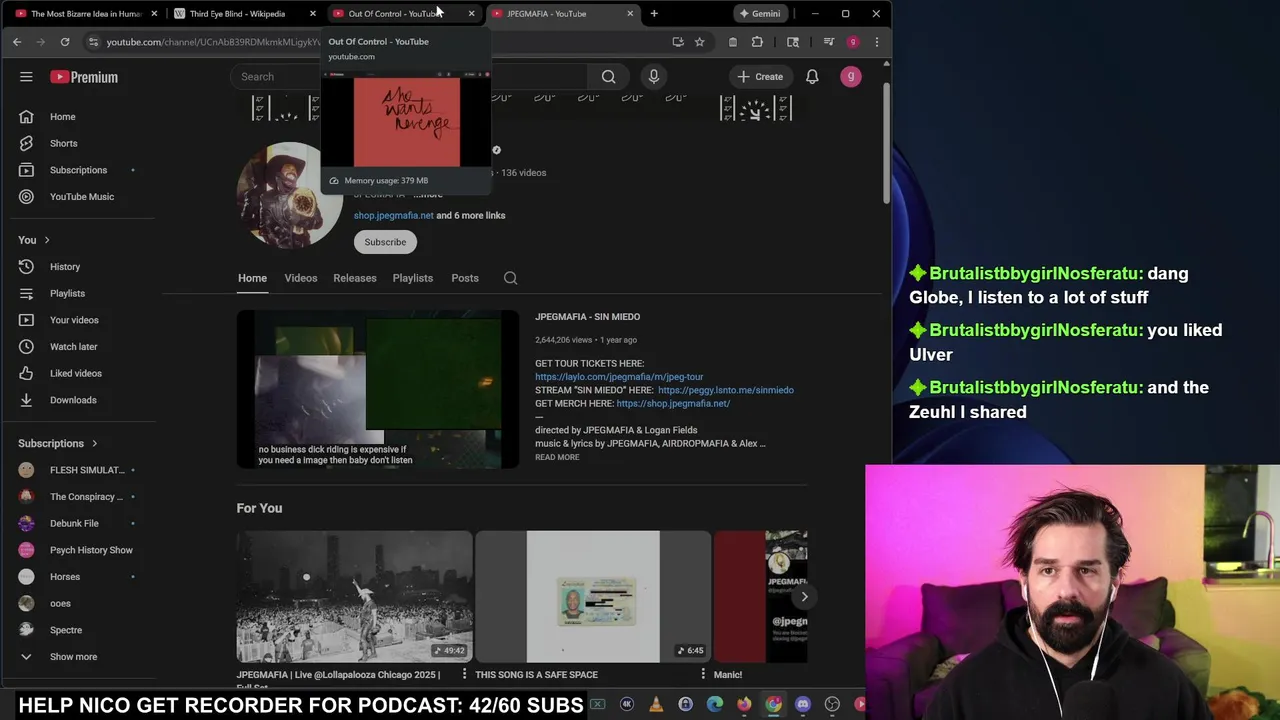This screenshot has height=720, width=1280.
Task: Select the channel Home tab
Action: pos(252,278)
